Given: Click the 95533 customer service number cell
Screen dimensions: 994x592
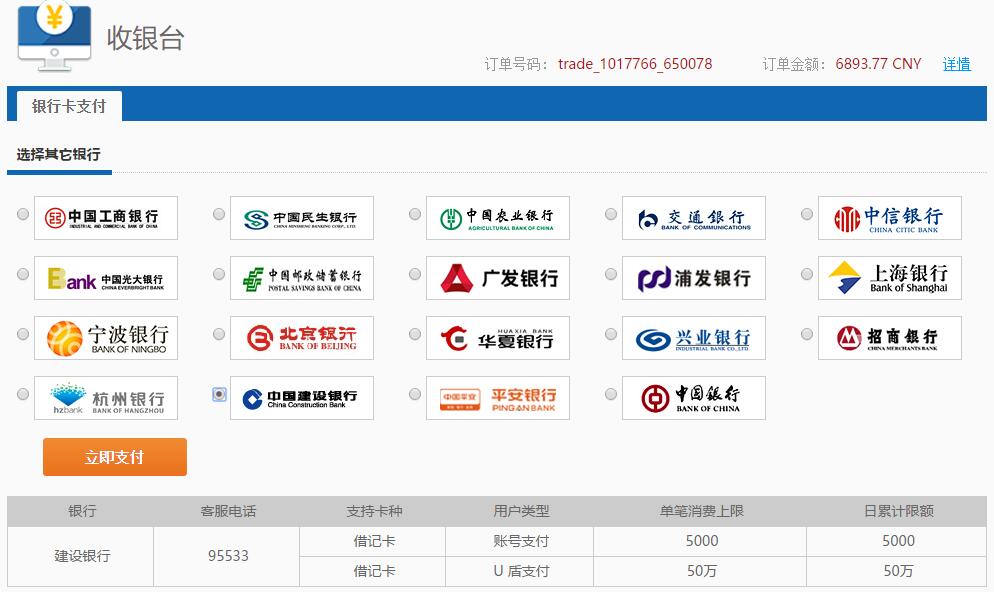Looking at the screenshot, I should point(227,556).
